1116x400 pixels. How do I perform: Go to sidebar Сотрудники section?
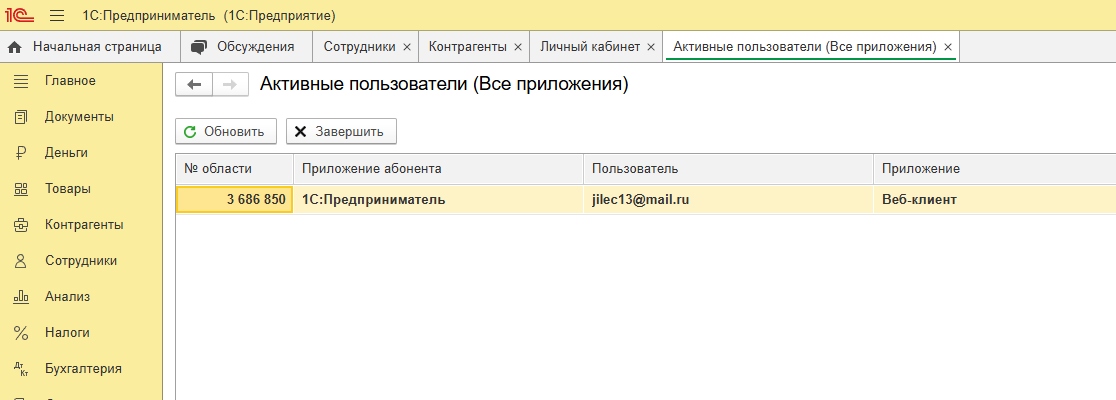coord(81,260)
